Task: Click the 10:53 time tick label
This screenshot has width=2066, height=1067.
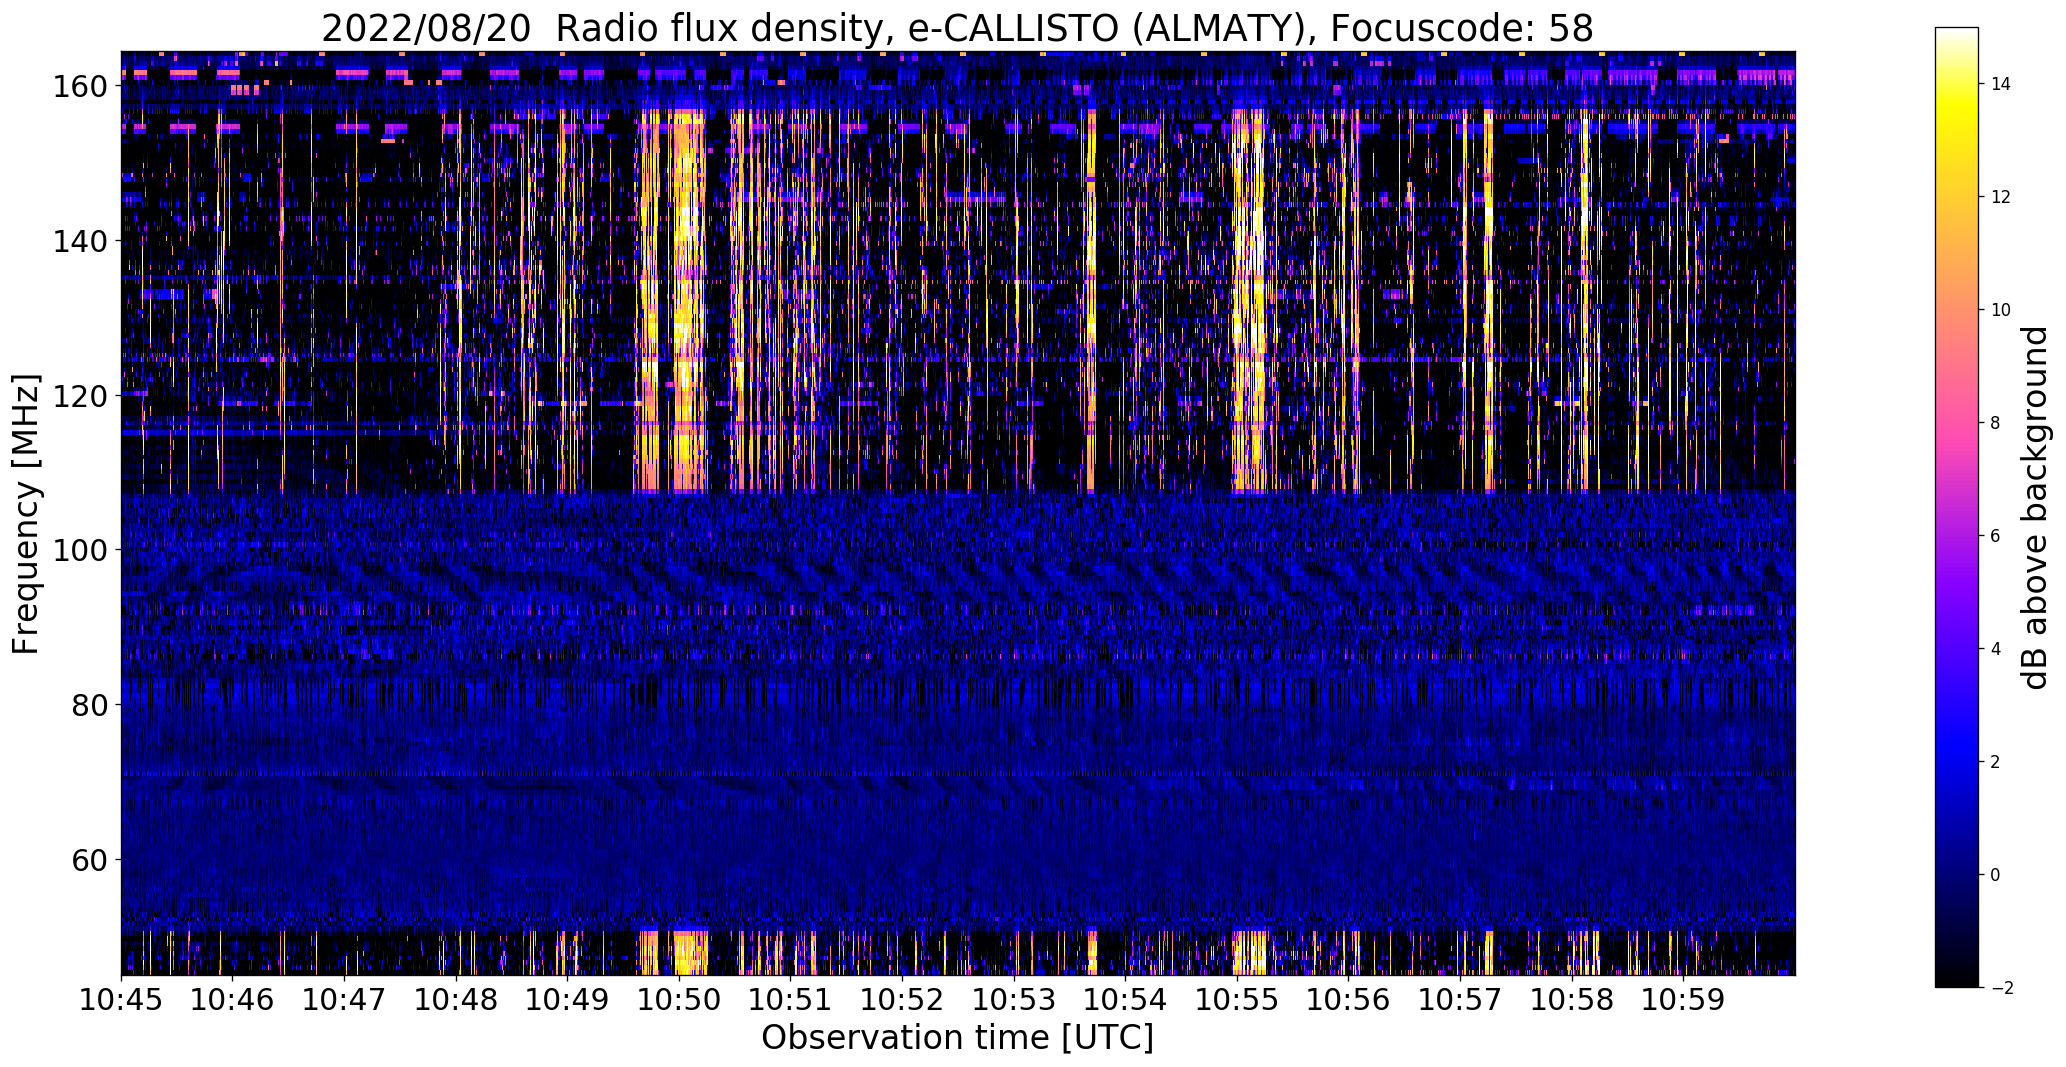Action: [1014, 998]
